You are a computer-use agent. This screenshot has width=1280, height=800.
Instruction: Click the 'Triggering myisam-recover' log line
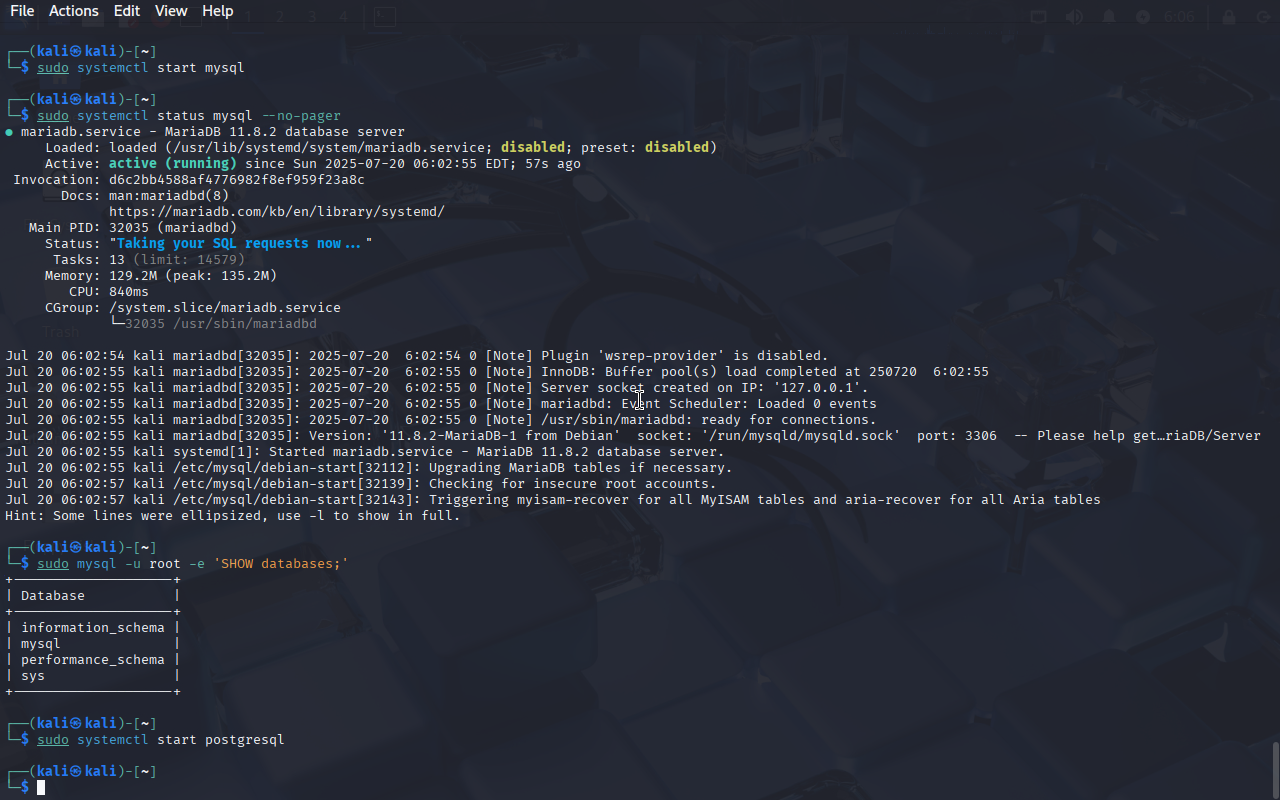(x=553, y=500)
